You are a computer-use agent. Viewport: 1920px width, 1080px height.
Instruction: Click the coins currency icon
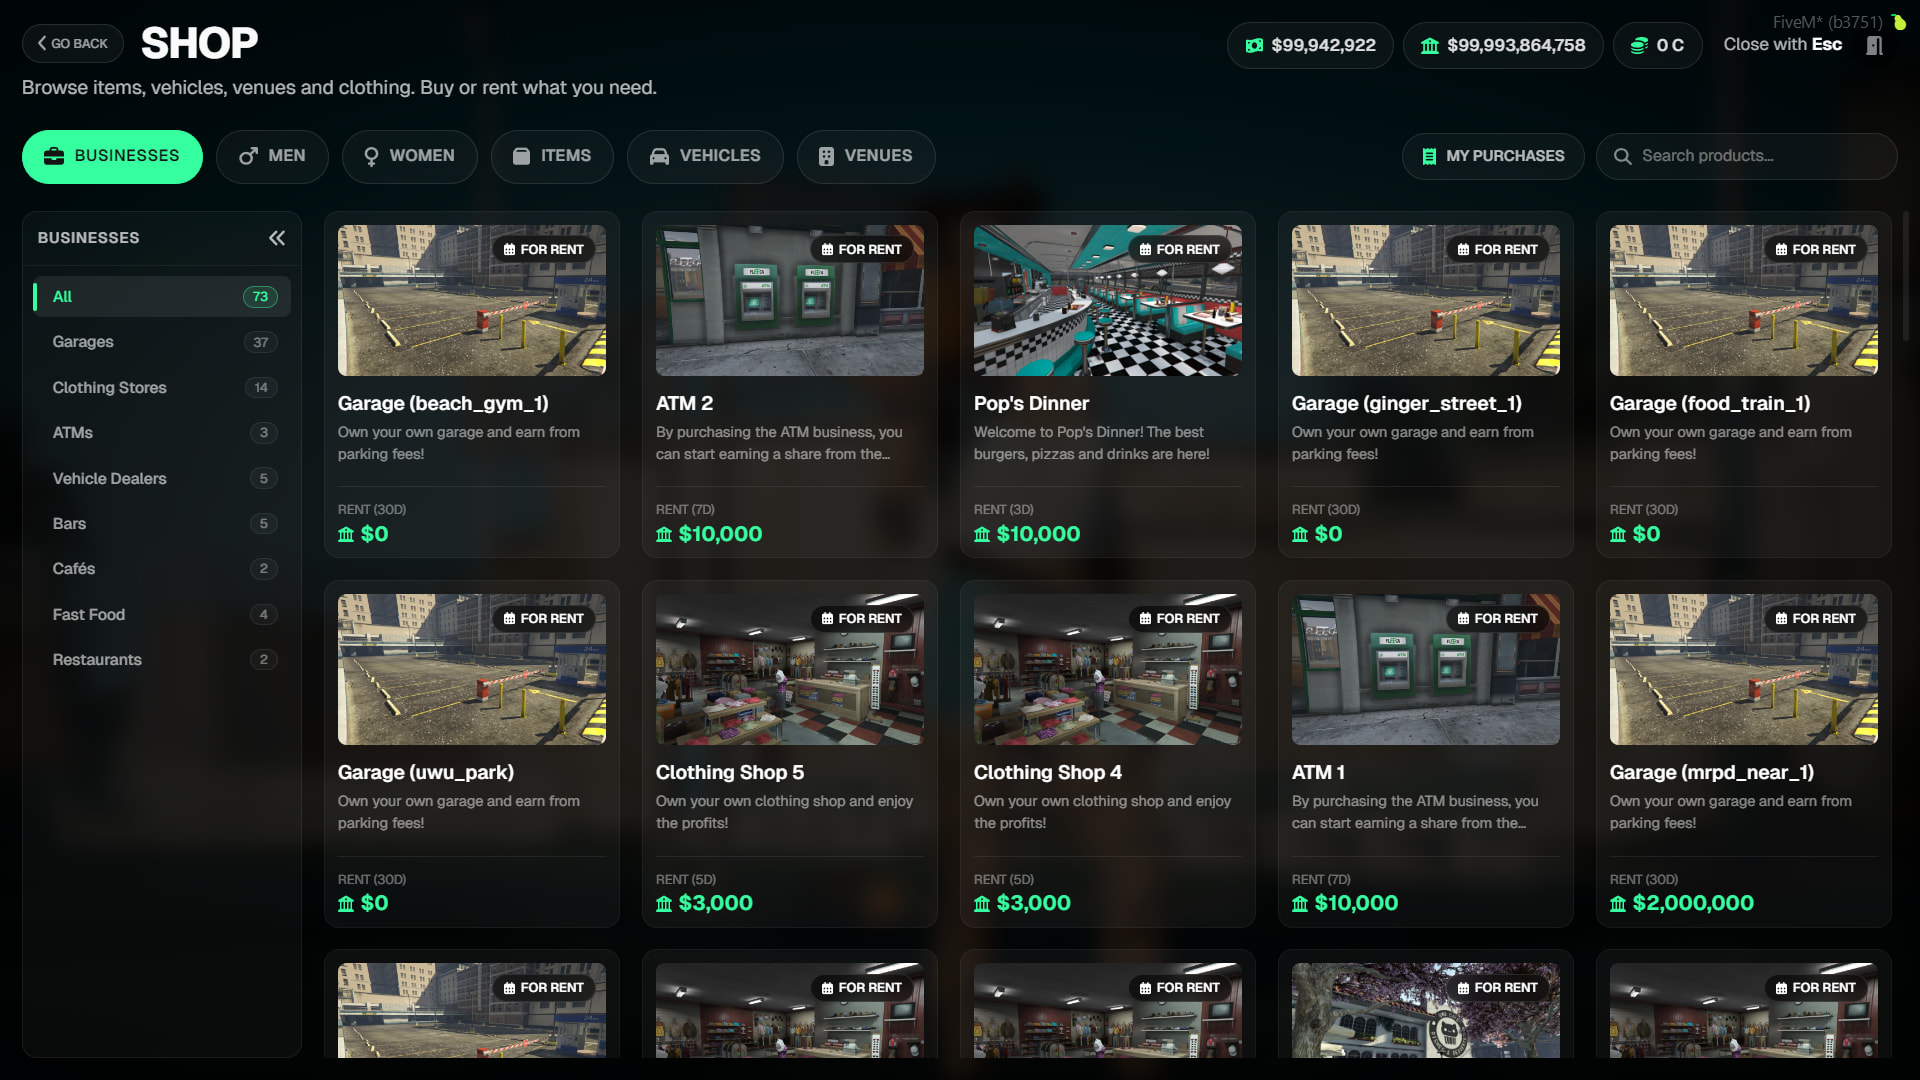[x=1639, y=46]
